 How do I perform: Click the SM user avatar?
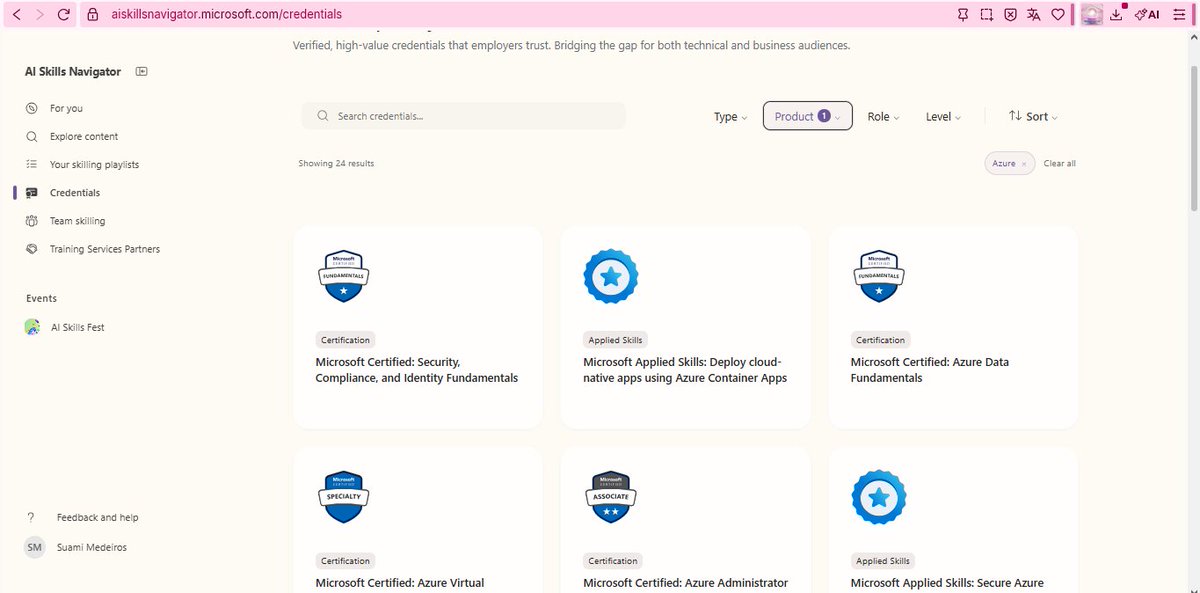click(x=35, y=547)
